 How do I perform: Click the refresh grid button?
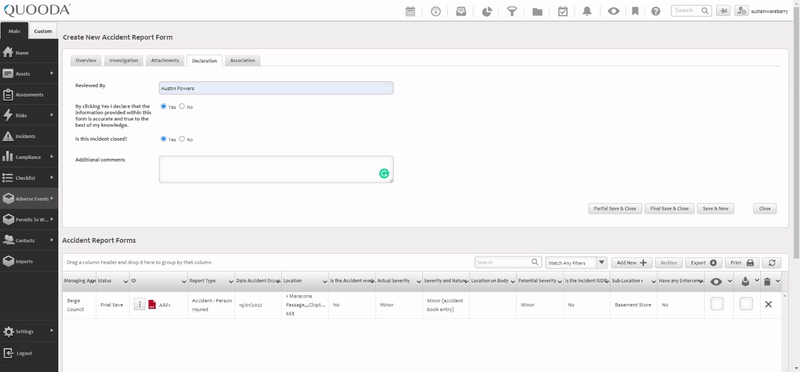tap(772, 263)
